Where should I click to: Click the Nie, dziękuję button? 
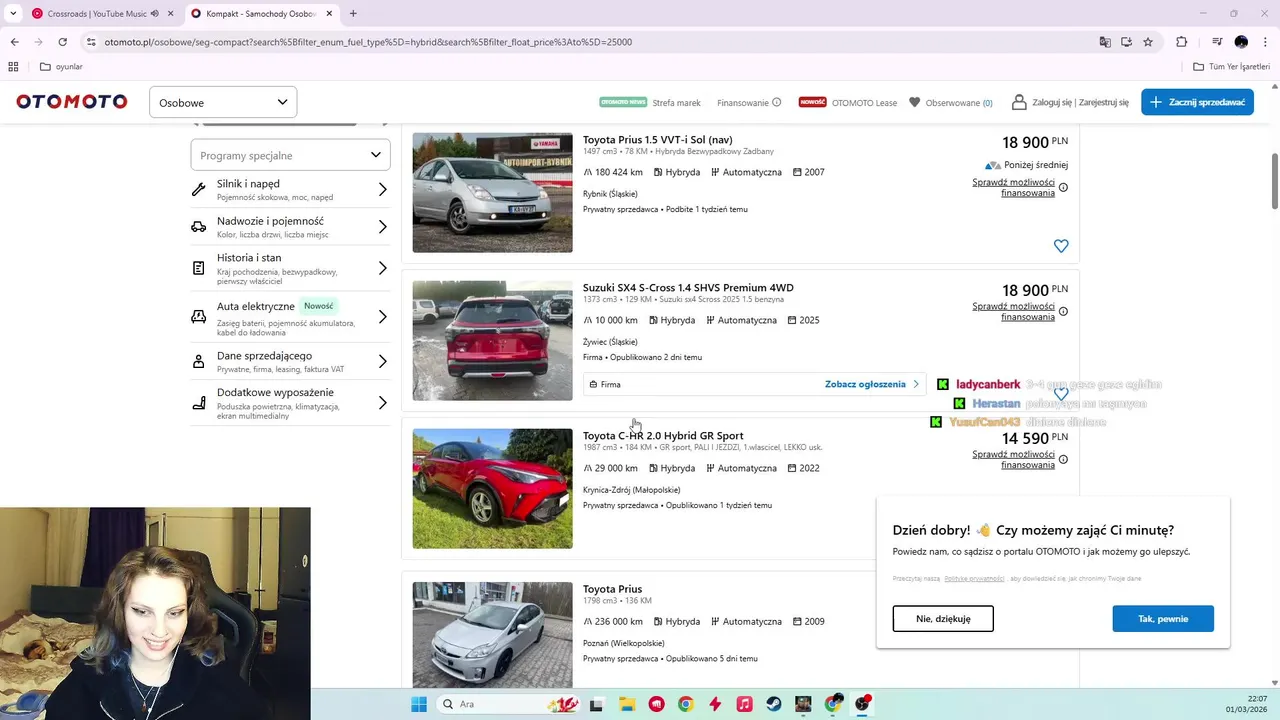pos(943,618)
